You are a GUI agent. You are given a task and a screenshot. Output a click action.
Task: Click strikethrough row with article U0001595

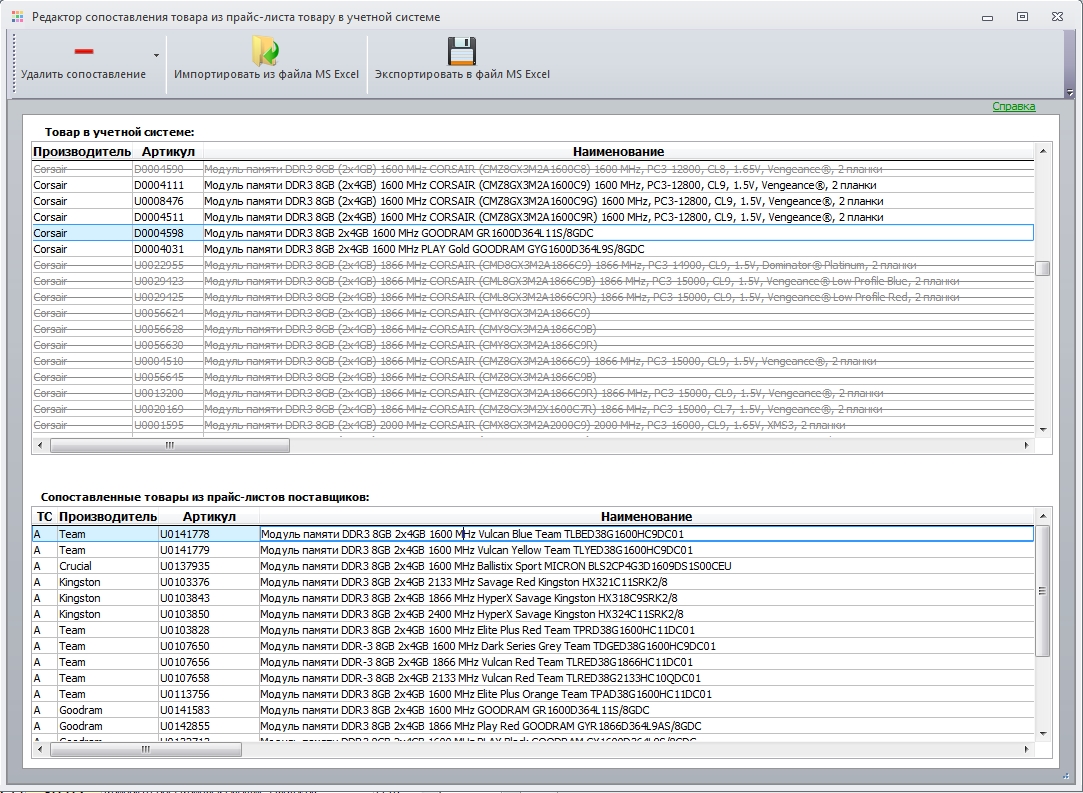(x=533, y=425)
